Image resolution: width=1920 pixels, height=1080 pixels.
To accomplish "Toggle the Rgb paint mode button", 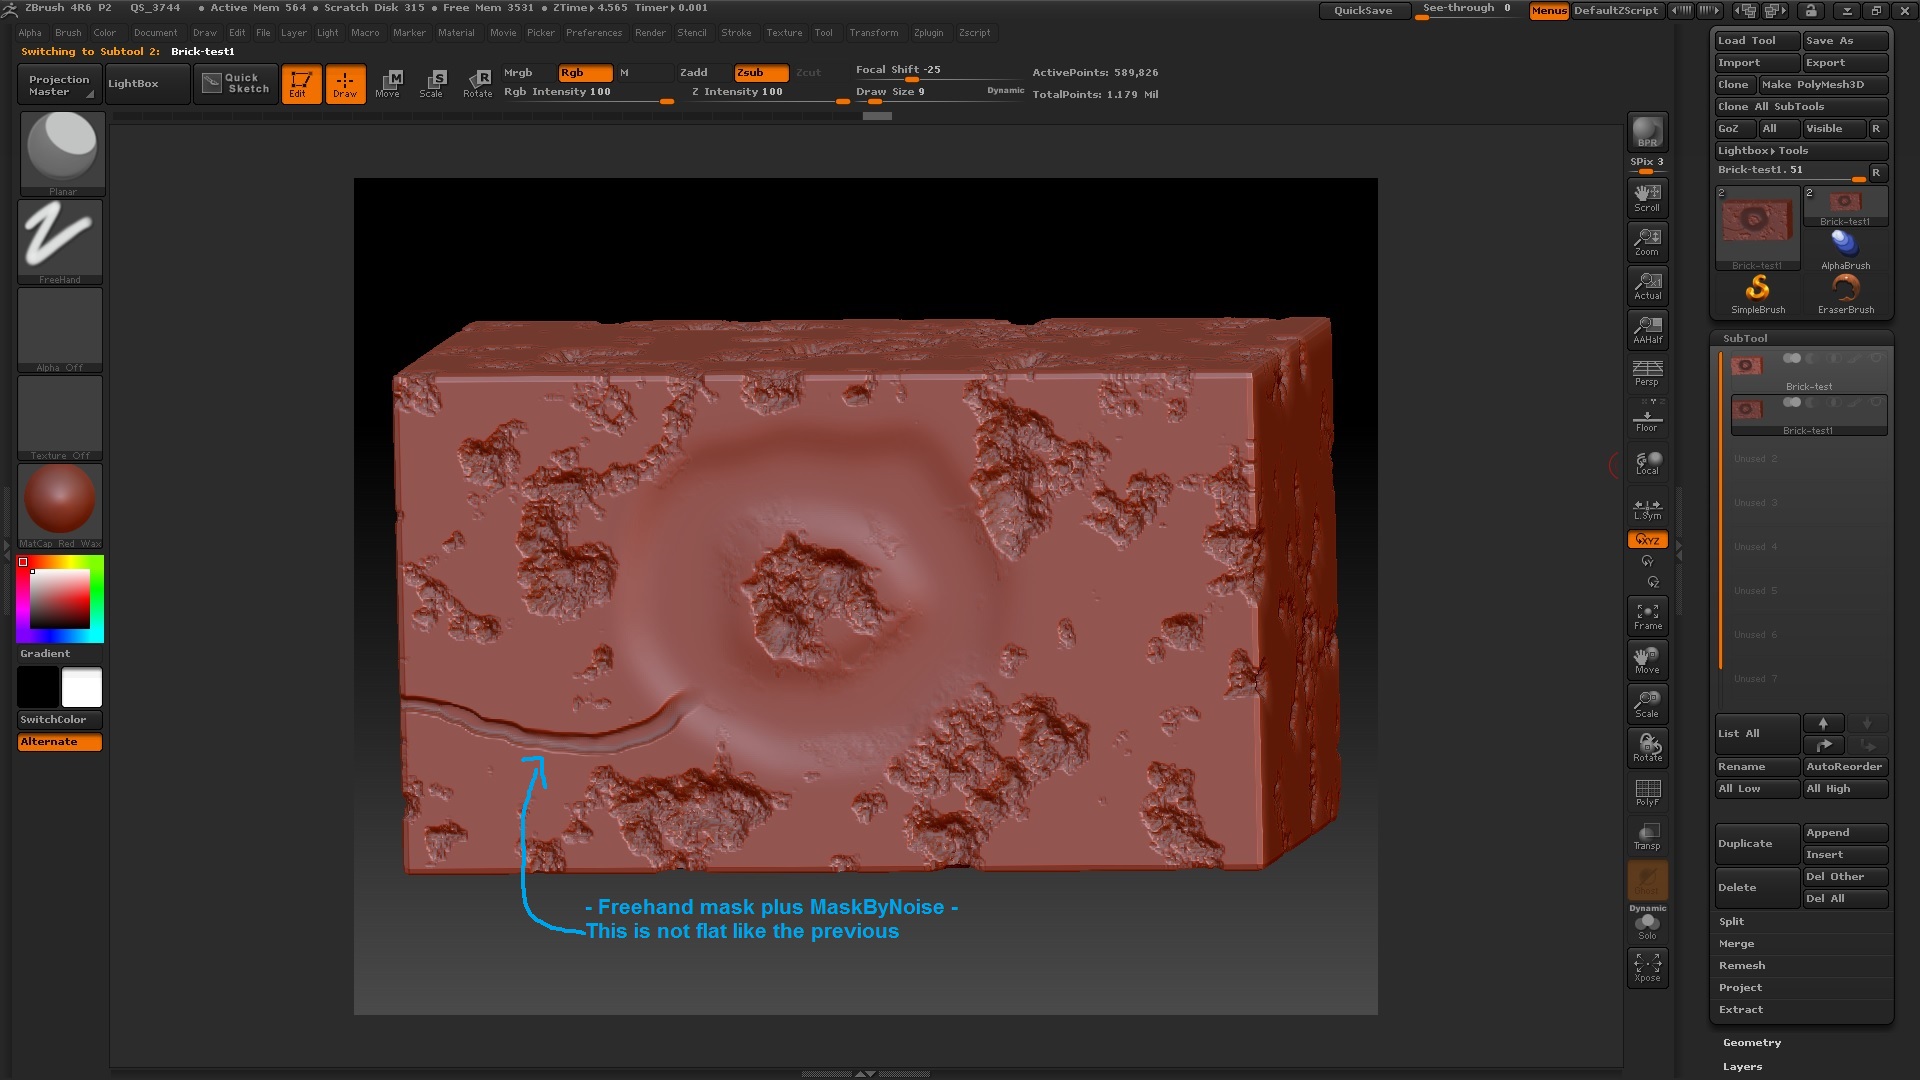I will (584, 73).
